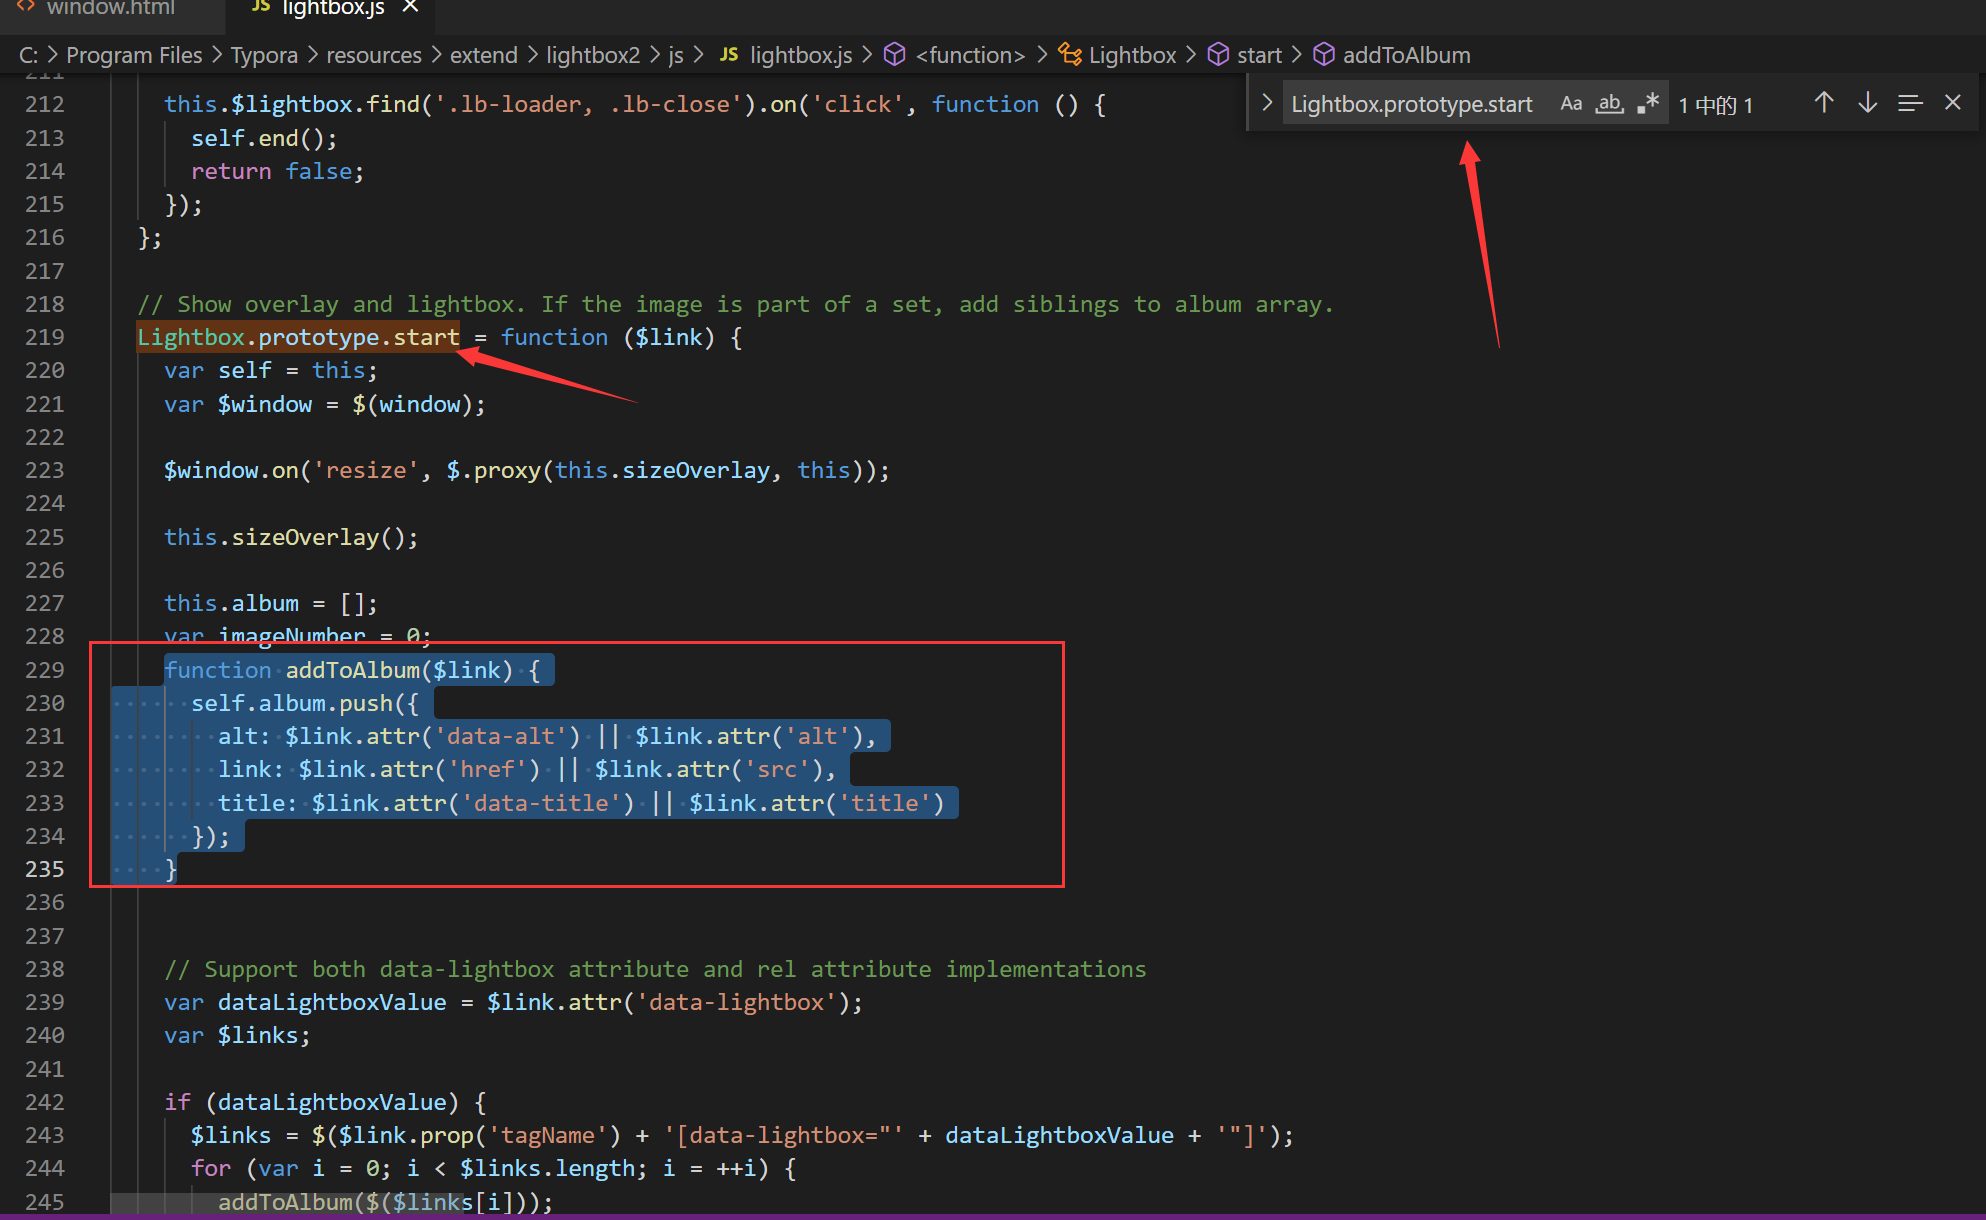This screenshot has width=1986, height=1220.
Task: Close the find widget
Action: point(1953,103)
